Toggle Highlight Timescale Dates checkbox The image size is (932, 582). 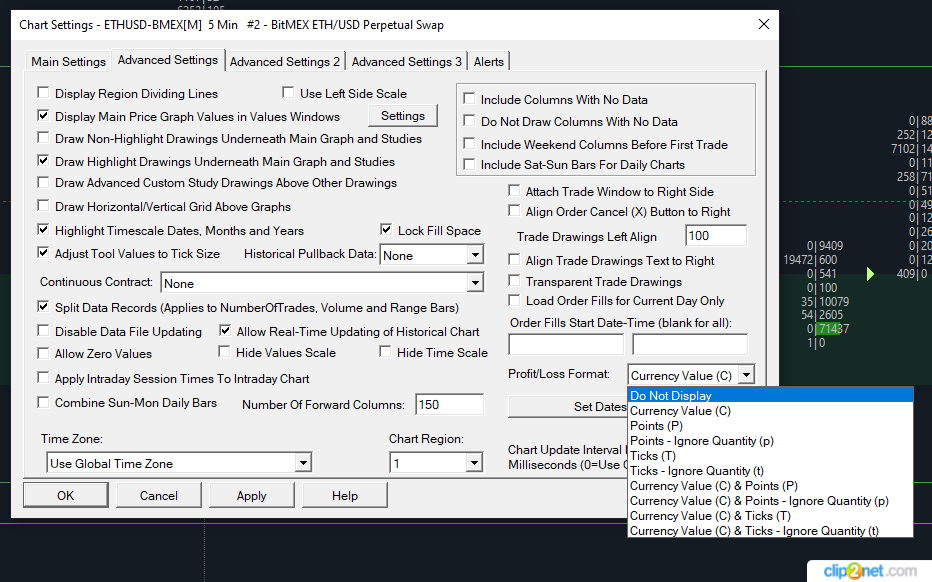click(x=43, y=229)
